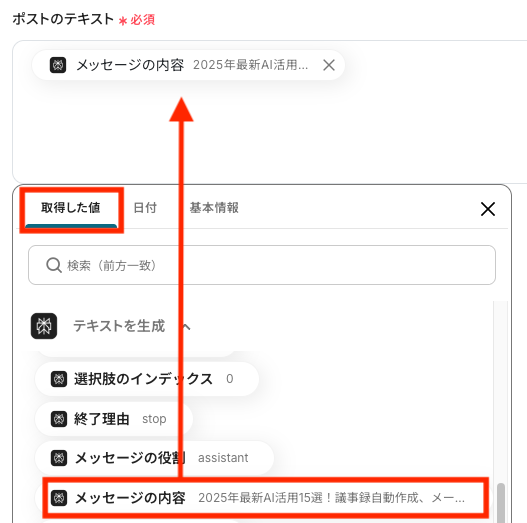Viewport: 527px width, 523px height.
Task: Click the ポストのテキスト field label
Action: click(63, 19)
